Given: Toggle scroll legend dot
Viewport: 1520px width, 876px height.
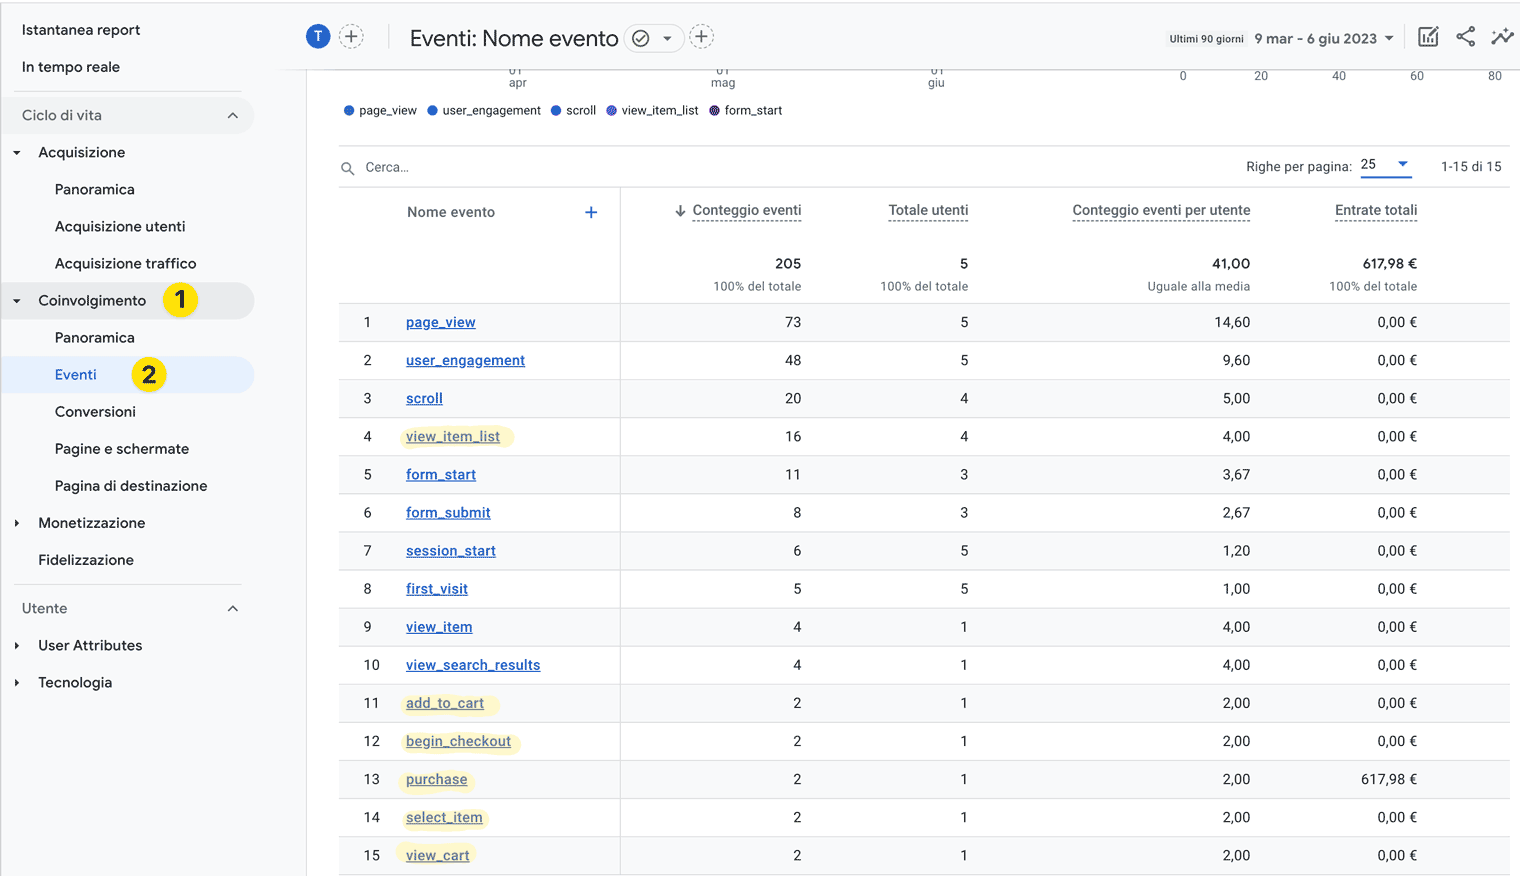Looking at the screenshot, I should coord(556,111).
